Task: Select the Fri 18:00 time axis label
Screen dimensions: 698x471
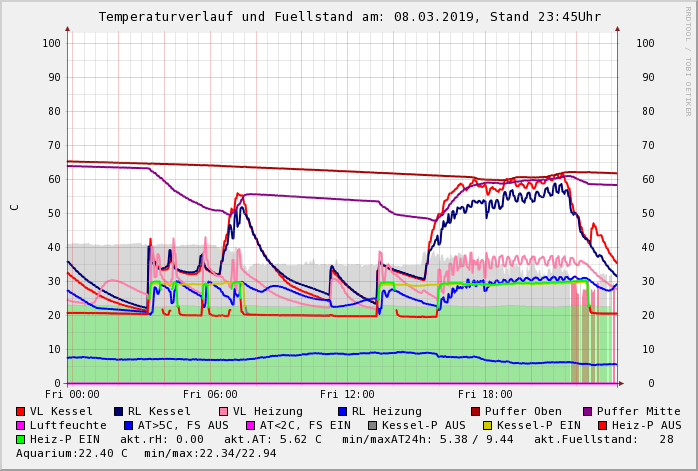Action: (485, 394)
